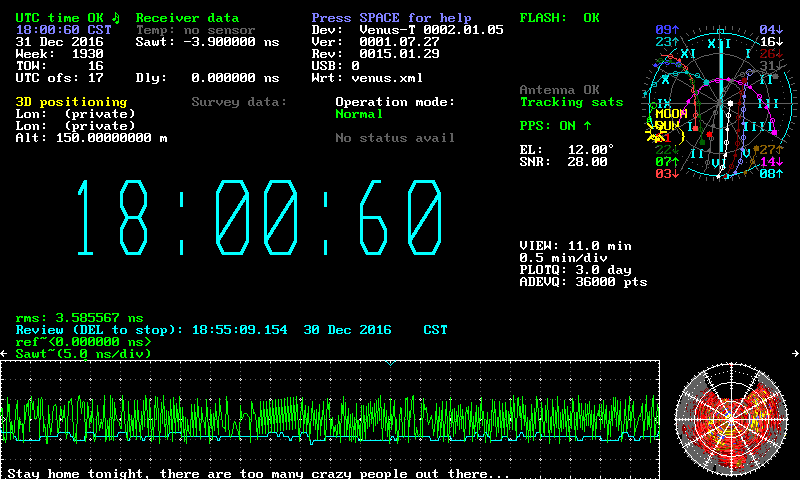800x480 pixels.
Task: Click the musical note icon beside UTC time
Action: tap(115, 17)
